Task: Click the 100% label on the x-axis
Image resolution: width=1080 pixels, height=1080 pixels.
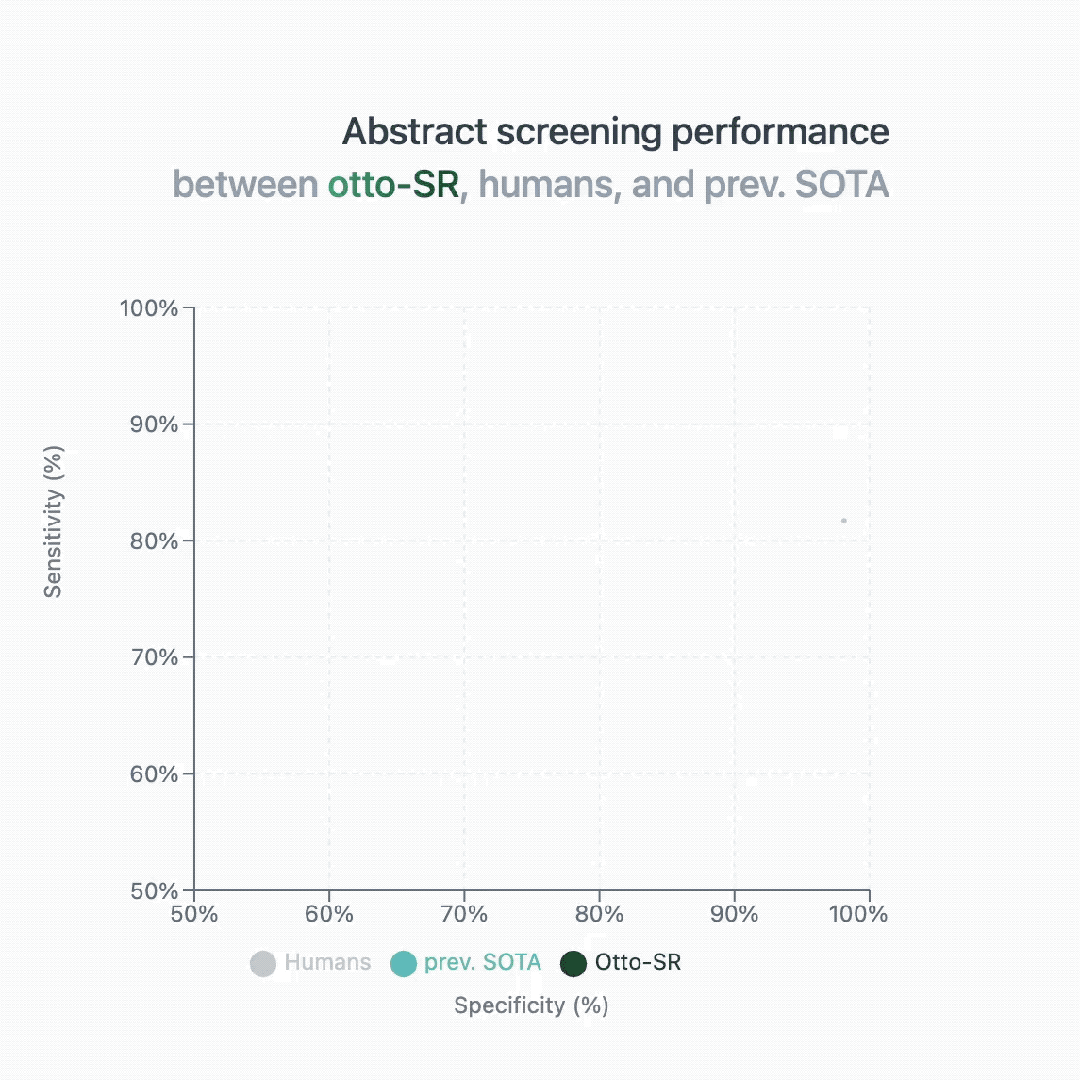Action: click(x=859, y=915)
